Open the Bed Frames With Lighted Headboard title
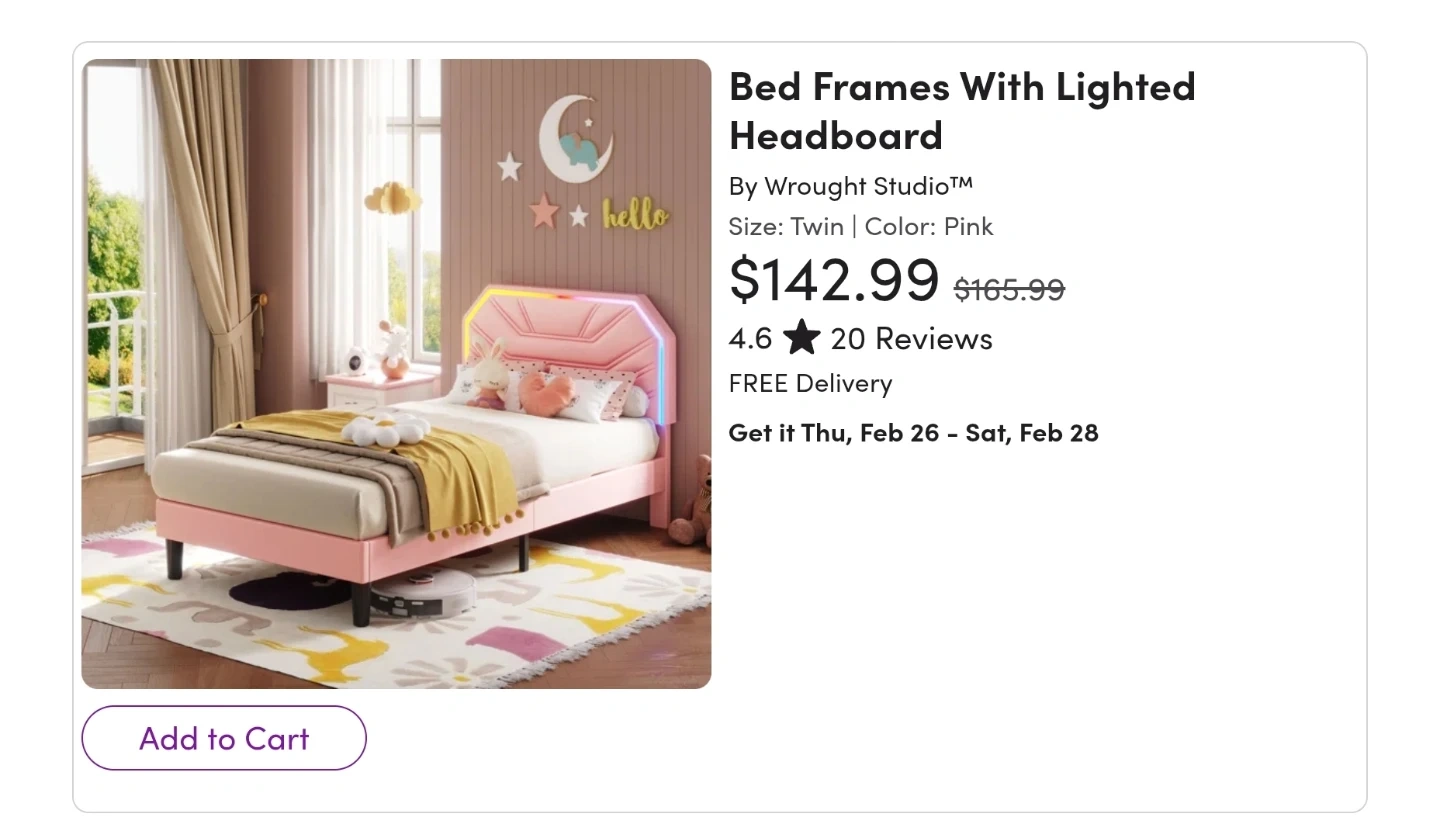This screenshot has width=1440, height=838. point(961,110)
